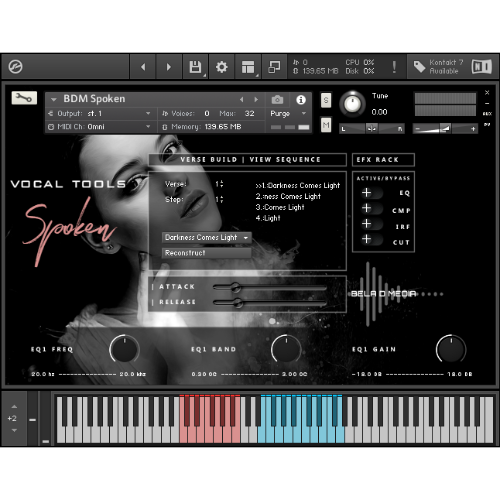Screen dimensions: 500x500
Task: Click the minimized view windows icon
Action: point(274,67)
